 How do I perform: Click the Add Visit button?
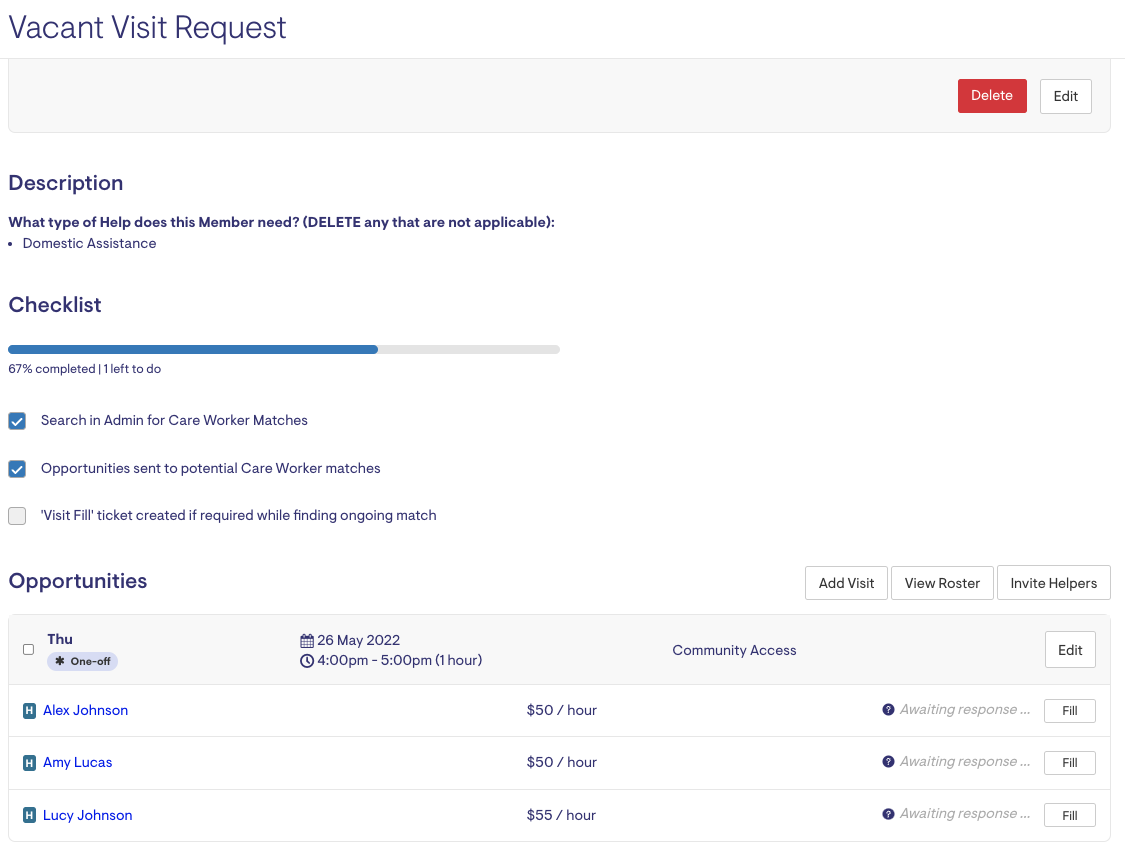pos(846,583)
